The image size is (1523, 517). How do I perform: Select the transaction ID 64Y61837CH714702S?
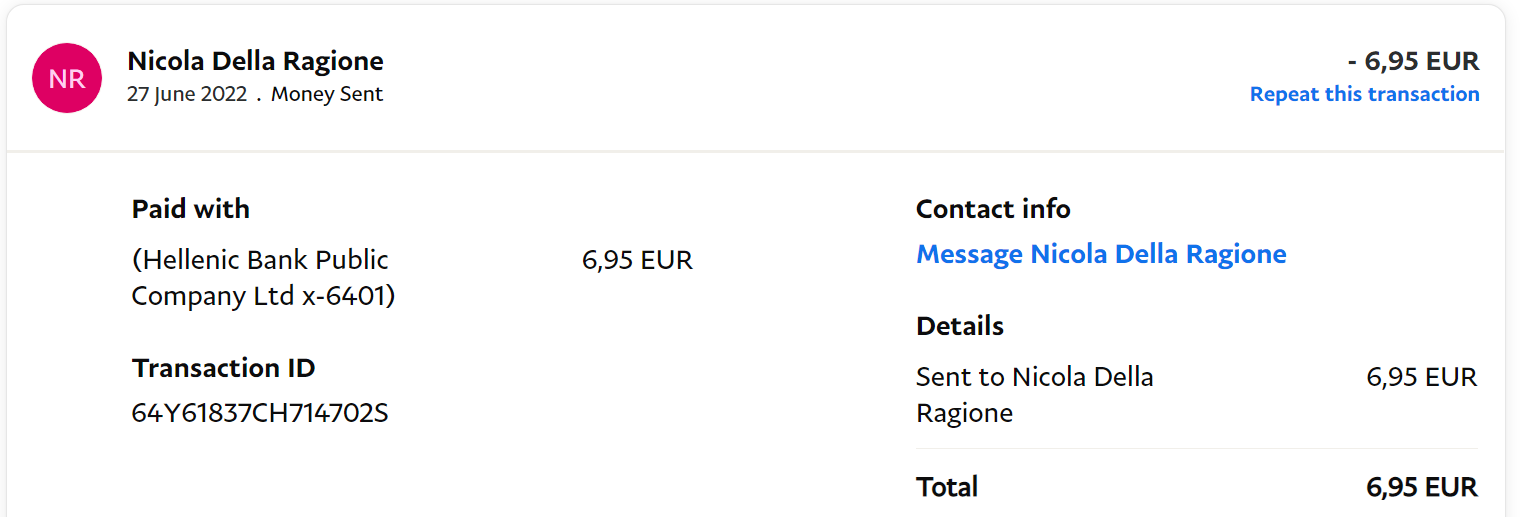259,412
